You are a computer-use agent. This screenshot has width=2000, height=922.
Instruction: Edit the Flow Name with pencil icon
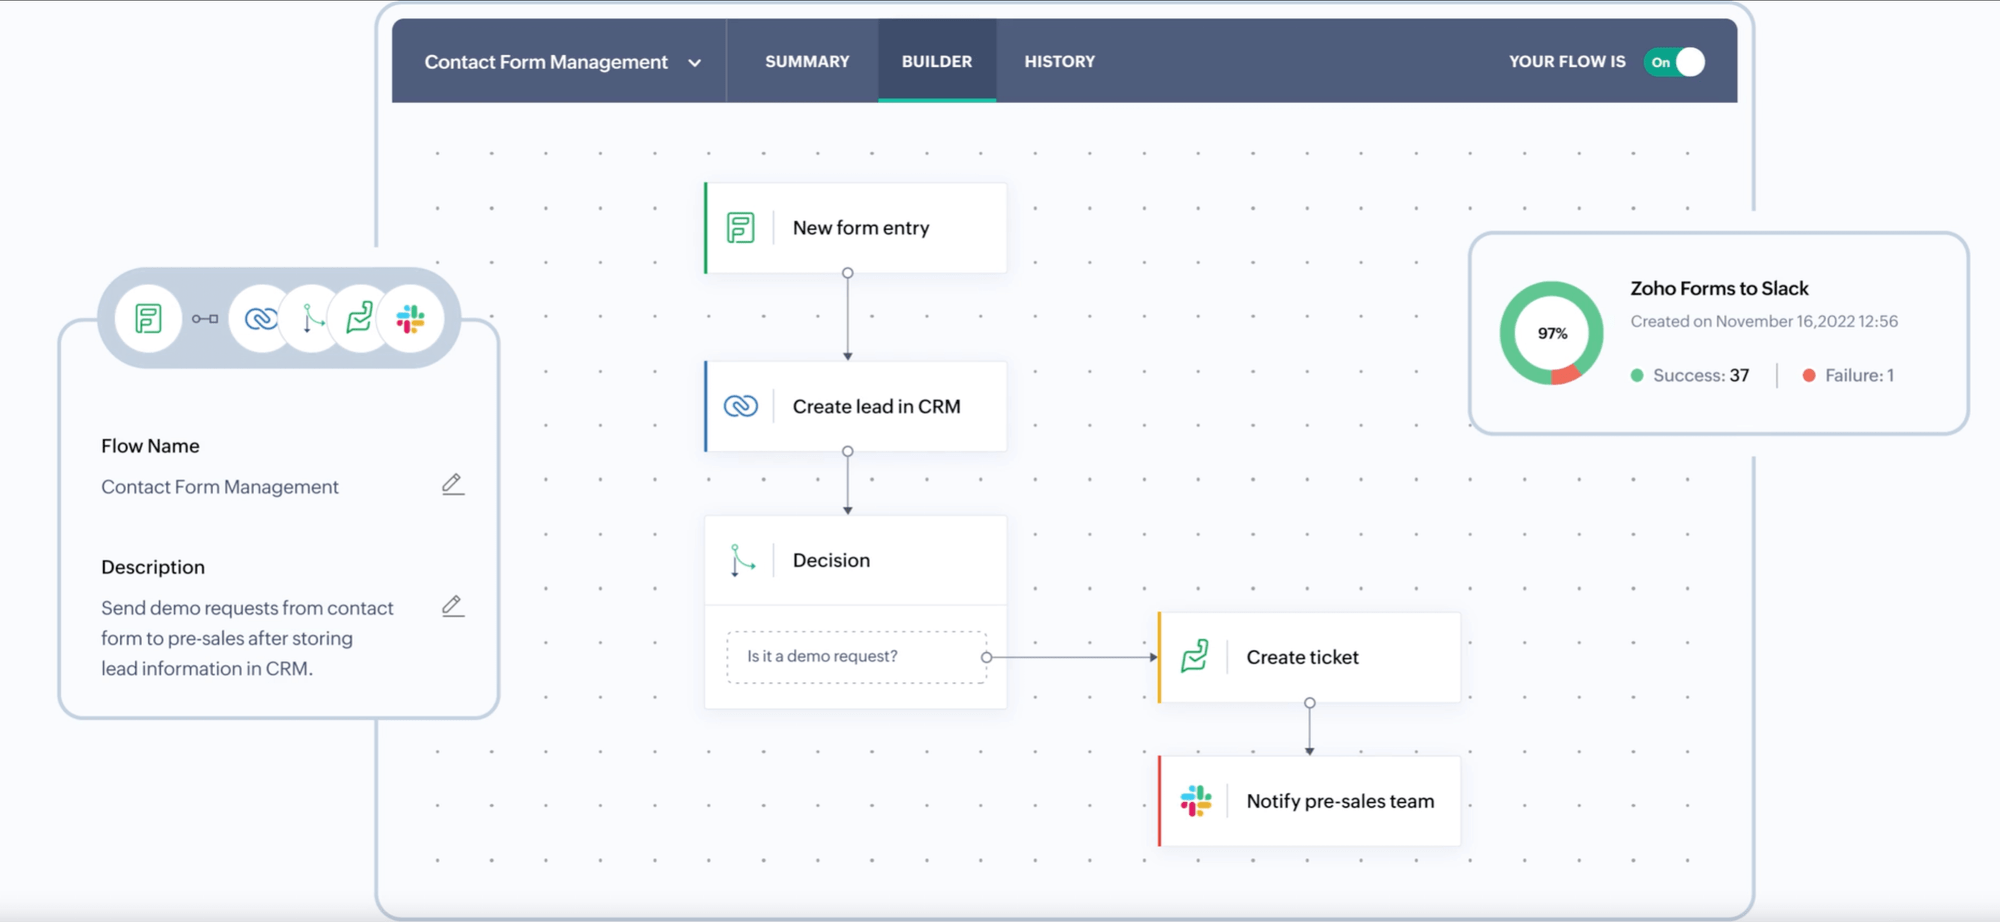tap(453, 485)
